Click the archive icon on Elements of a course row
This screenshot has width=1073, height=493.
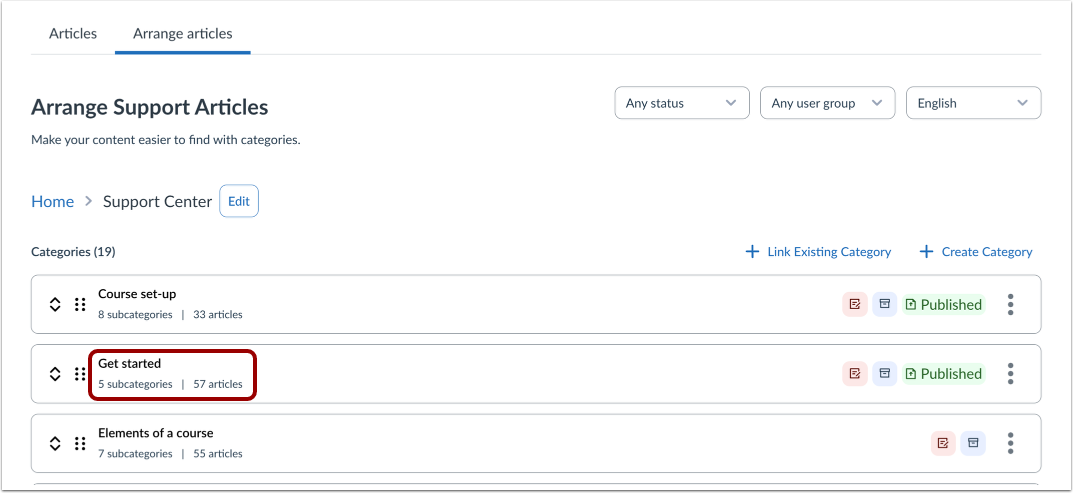[973, 443]
